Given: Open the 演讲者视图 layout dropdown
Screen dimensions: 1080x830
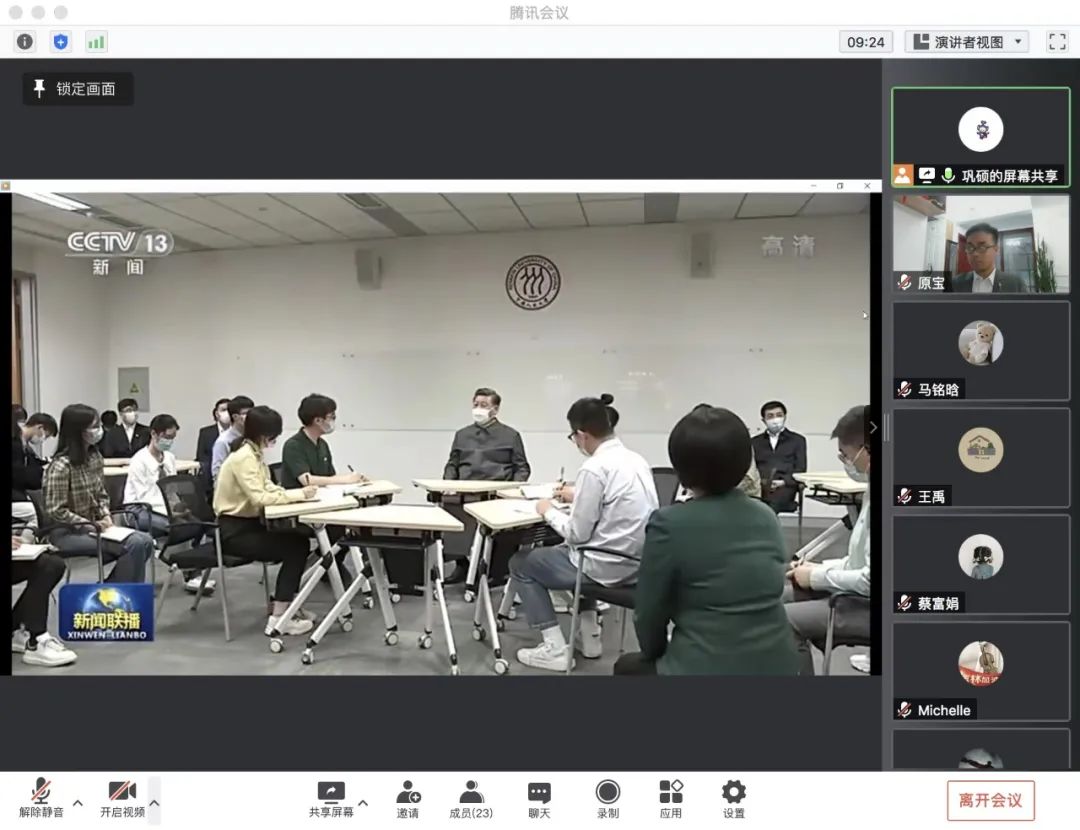Looking at the screenshot, I should click(x=967, y=42).
